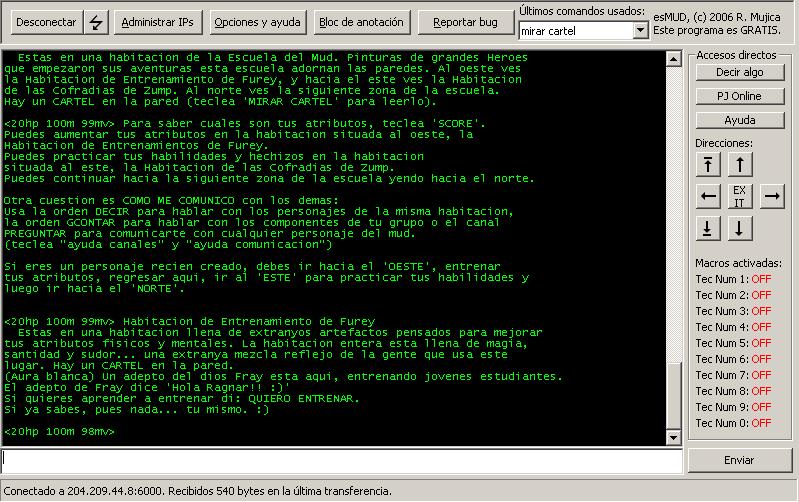The image size is (799, 502).
Task: Click the EXIT button between direction arrows
Action: coord(739,196)
